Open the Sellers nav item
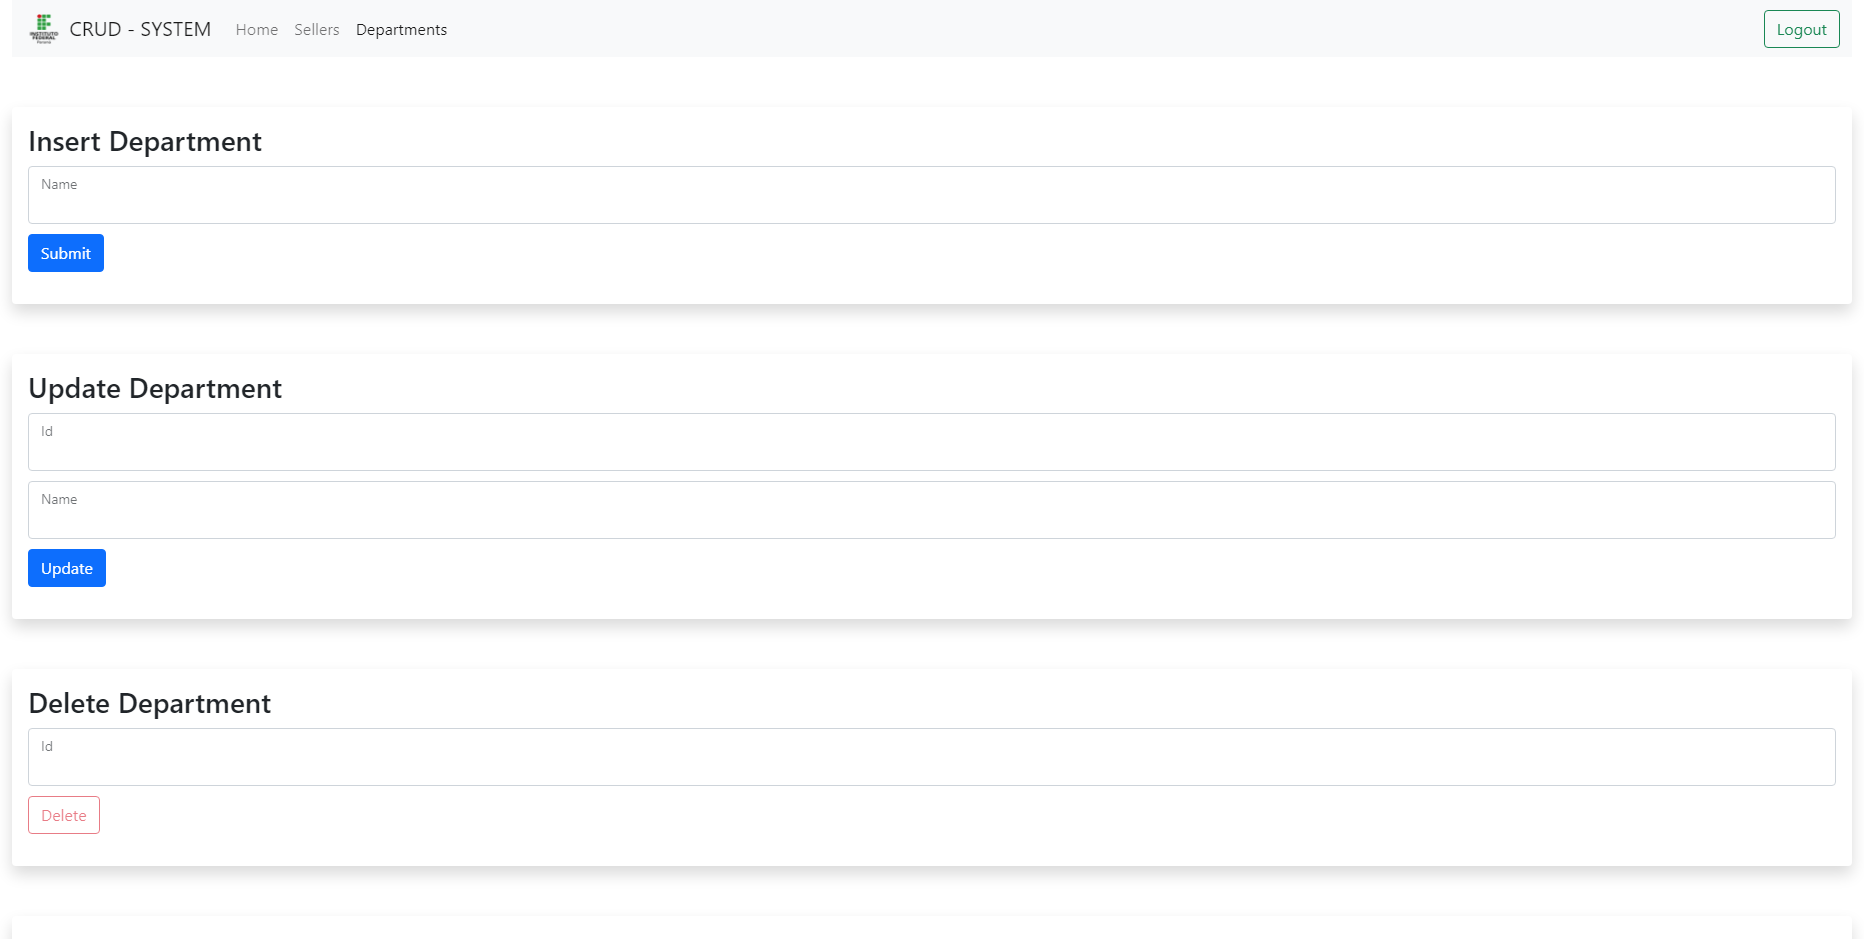1864x939 pixels. 317,30
